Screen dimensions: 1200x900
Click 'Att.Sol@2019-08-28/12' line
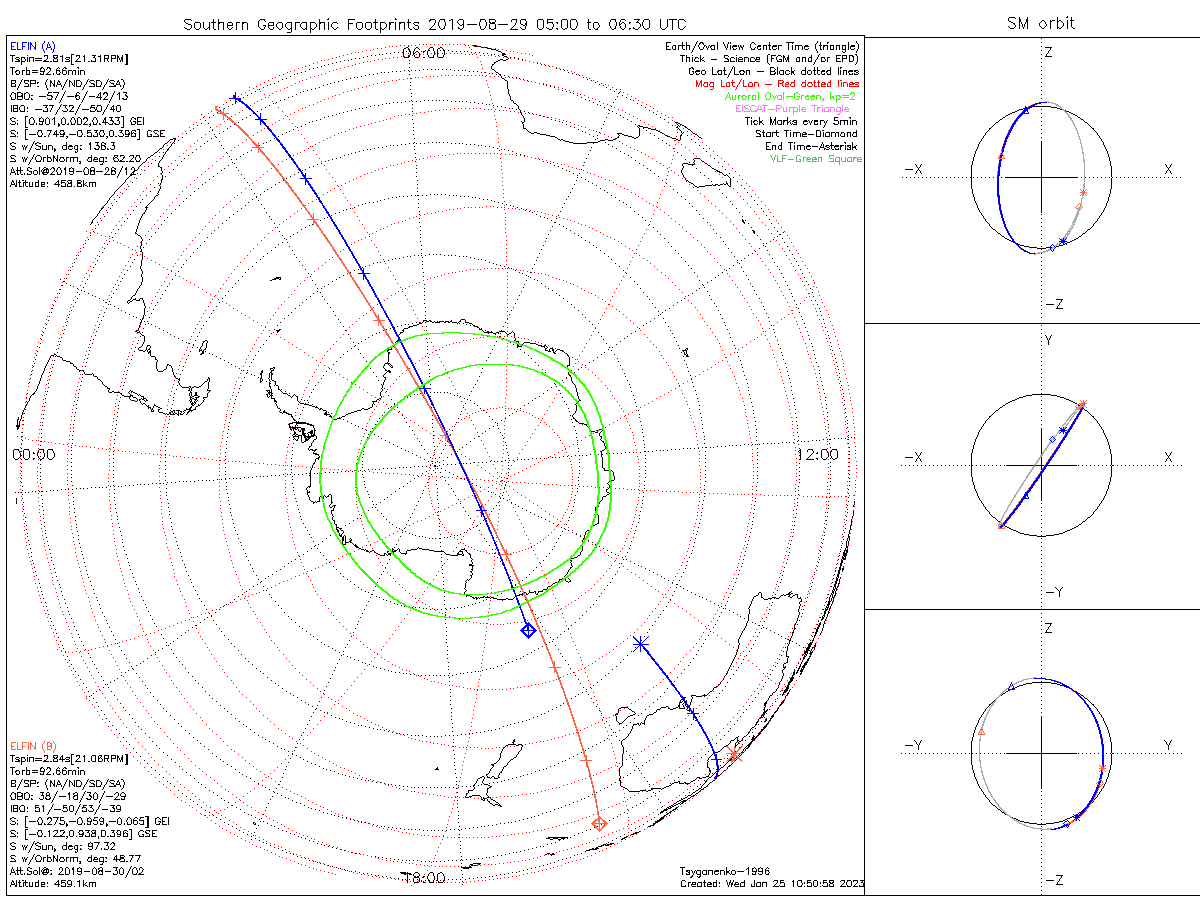pyautogui.click(x=73, y=171)
